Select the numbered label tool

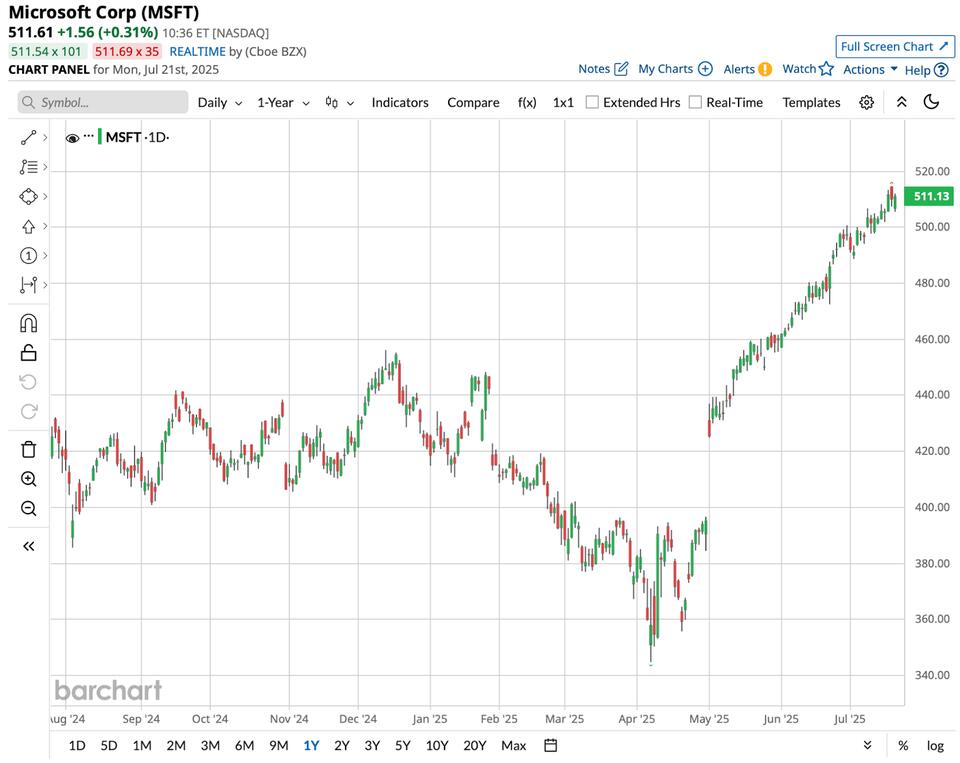[28, 255]
